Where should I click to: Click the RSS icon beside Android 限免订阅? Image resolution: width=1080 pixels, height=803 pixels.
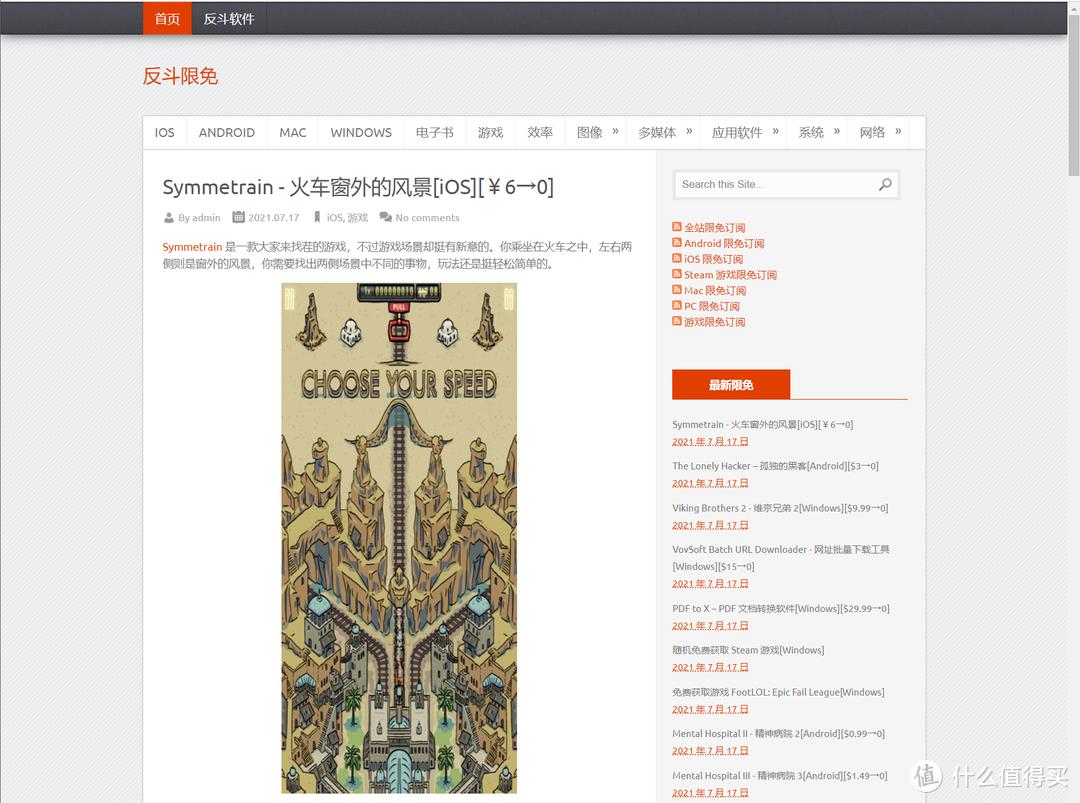675,243
